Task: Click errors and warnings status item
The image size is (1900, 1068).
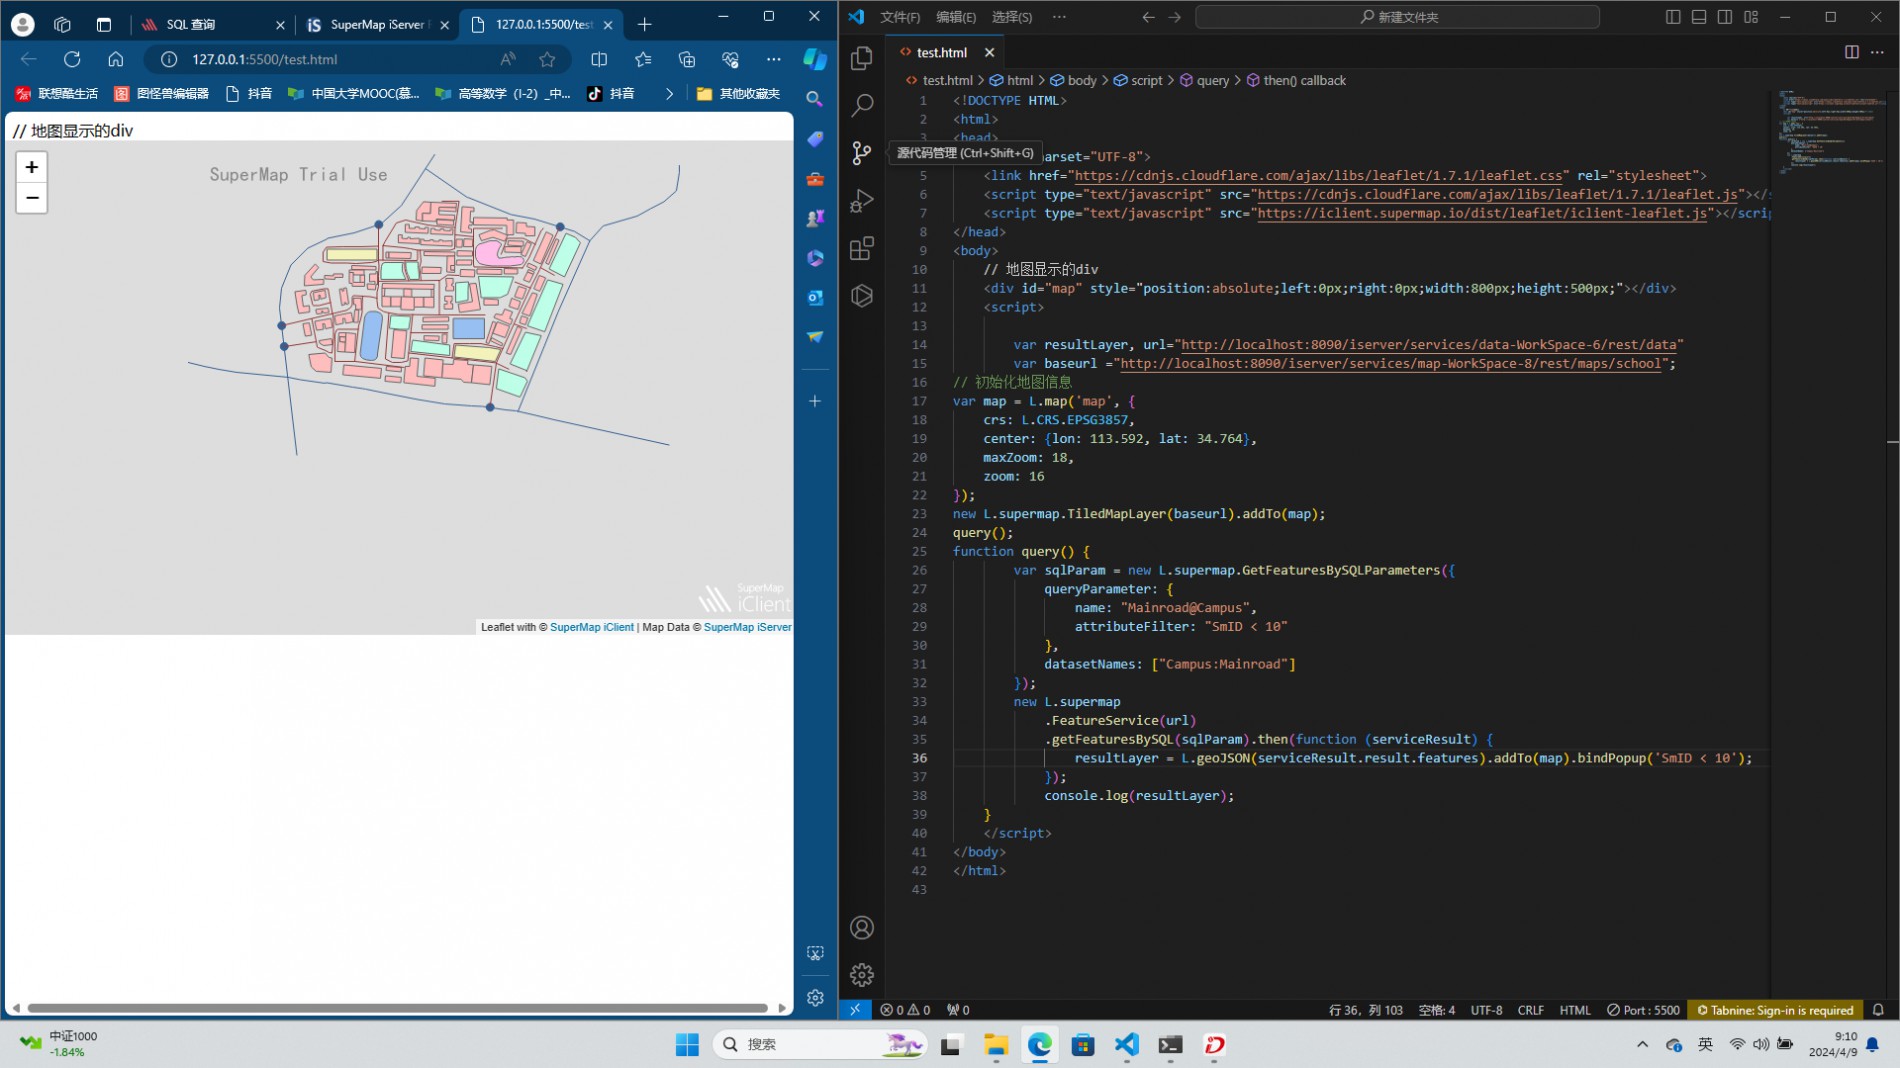Action: pyautogui.click(x=905, y=1010)
